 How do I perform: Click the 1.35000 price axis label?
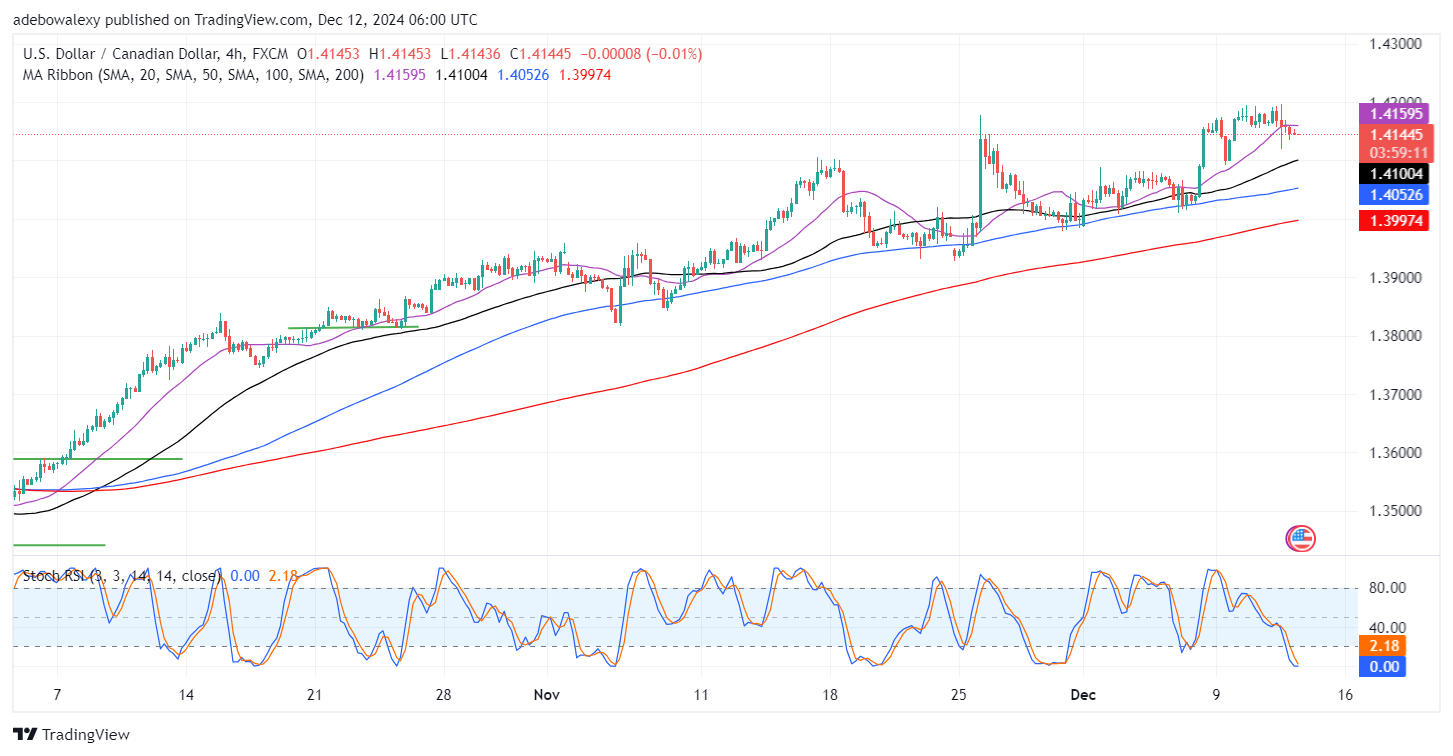click(x=1396, y=511)
